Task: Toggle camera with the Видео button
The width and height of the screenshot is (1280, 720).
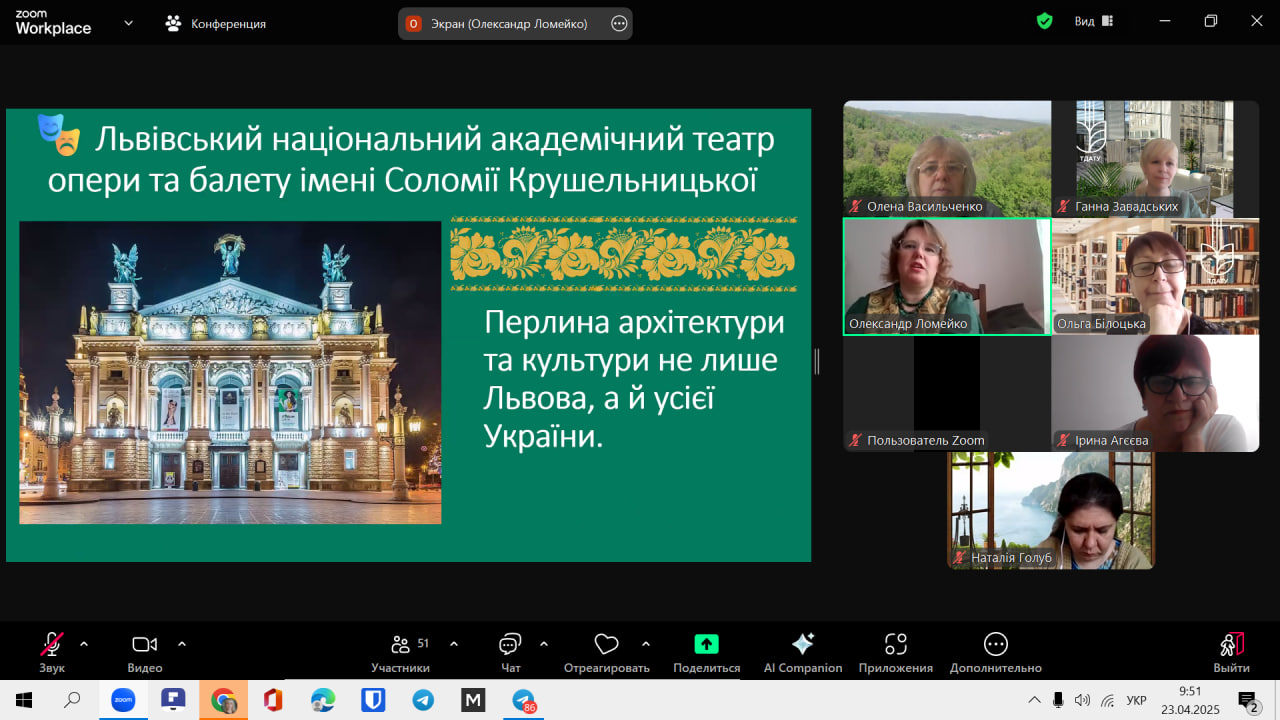Action: pos(145,645)
